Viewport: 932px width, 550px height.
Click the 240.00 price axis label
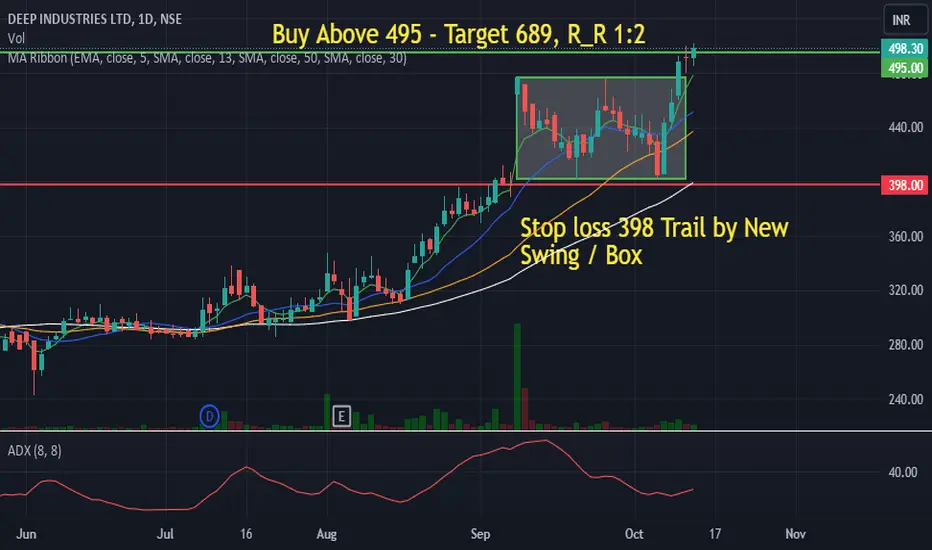pos(905,400)
